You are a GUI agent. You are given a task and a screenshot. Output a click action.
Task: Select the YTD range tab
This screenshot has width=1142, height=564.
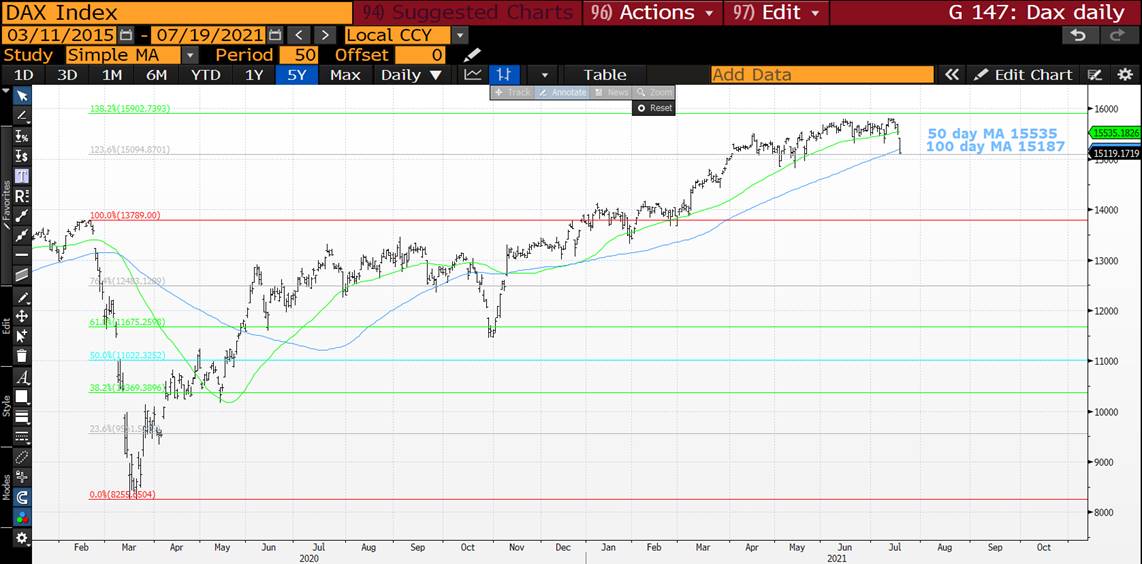click(x=205, y=74)
